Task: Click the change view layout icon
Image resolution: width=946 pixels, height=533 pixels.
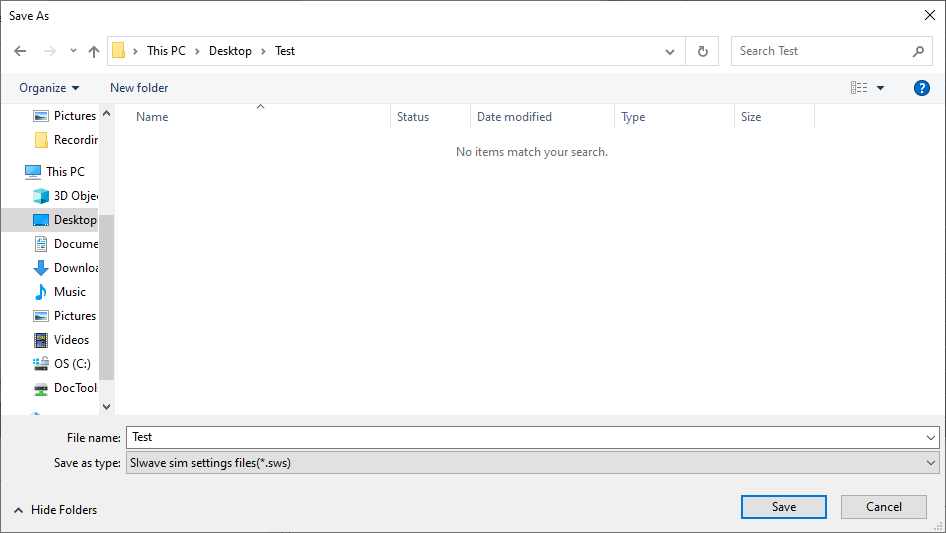Action: [859, 88]
